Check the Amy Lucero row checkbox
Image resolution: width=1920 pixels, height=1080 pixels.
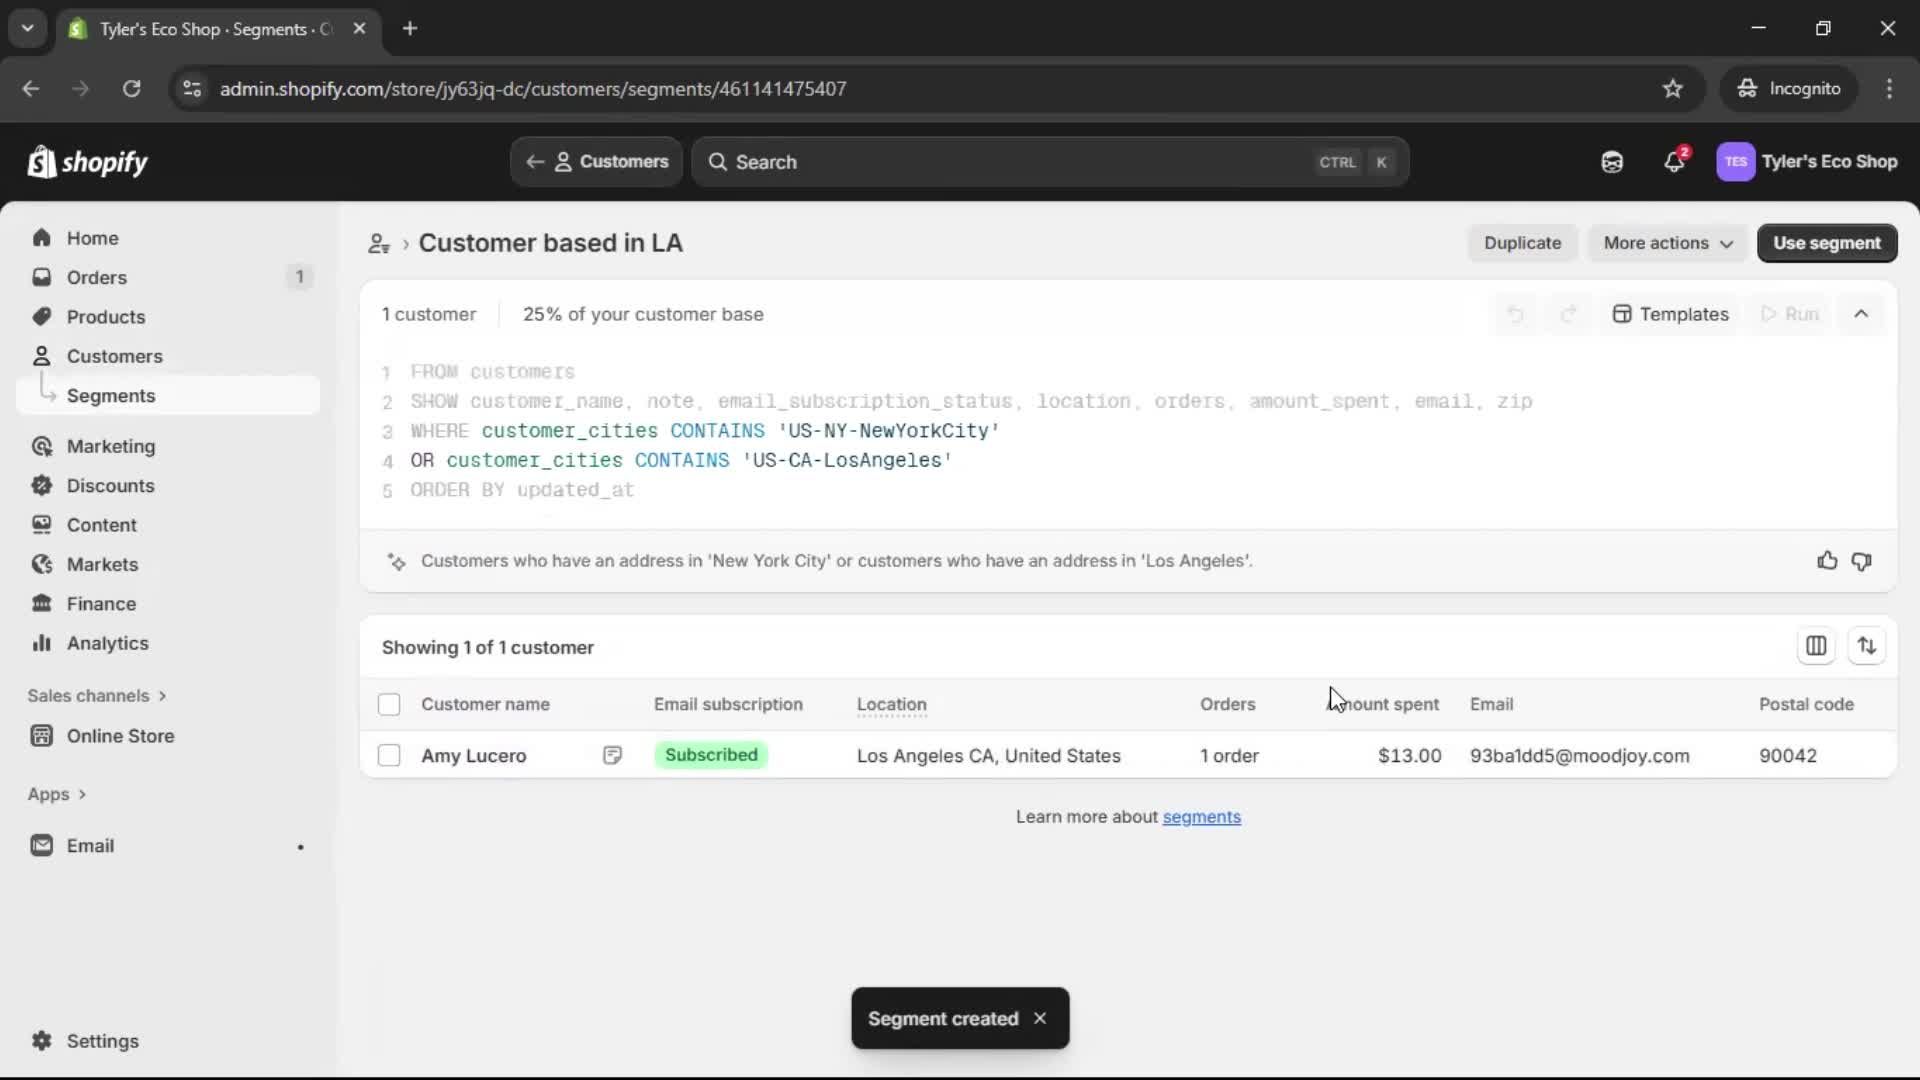[x=389, y=756]
